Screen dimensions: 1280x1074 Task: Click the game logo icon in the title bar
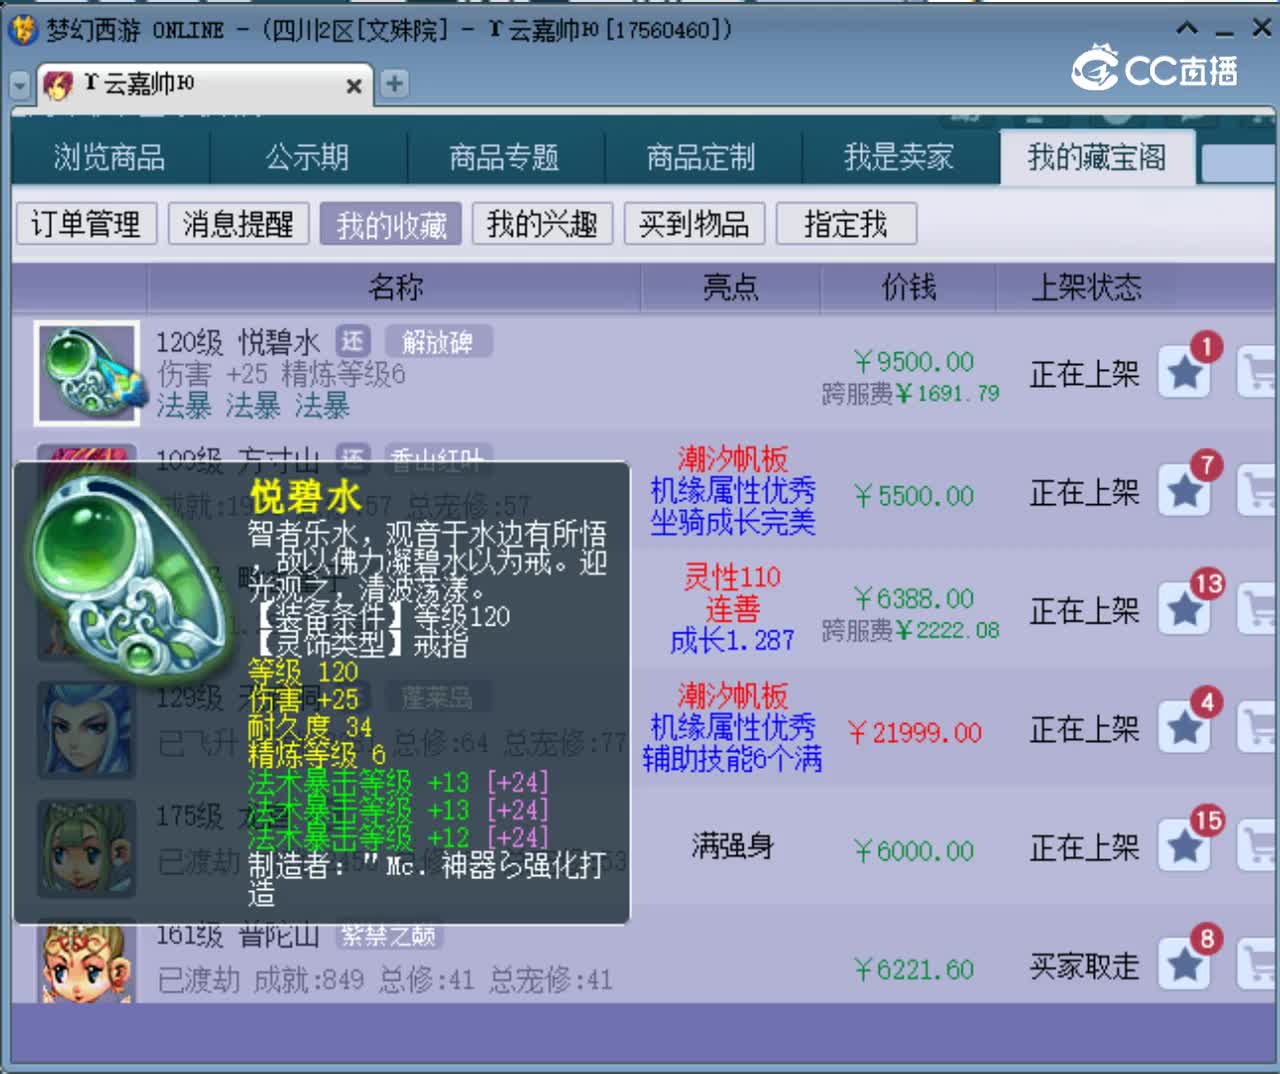(x=22, y=30)
